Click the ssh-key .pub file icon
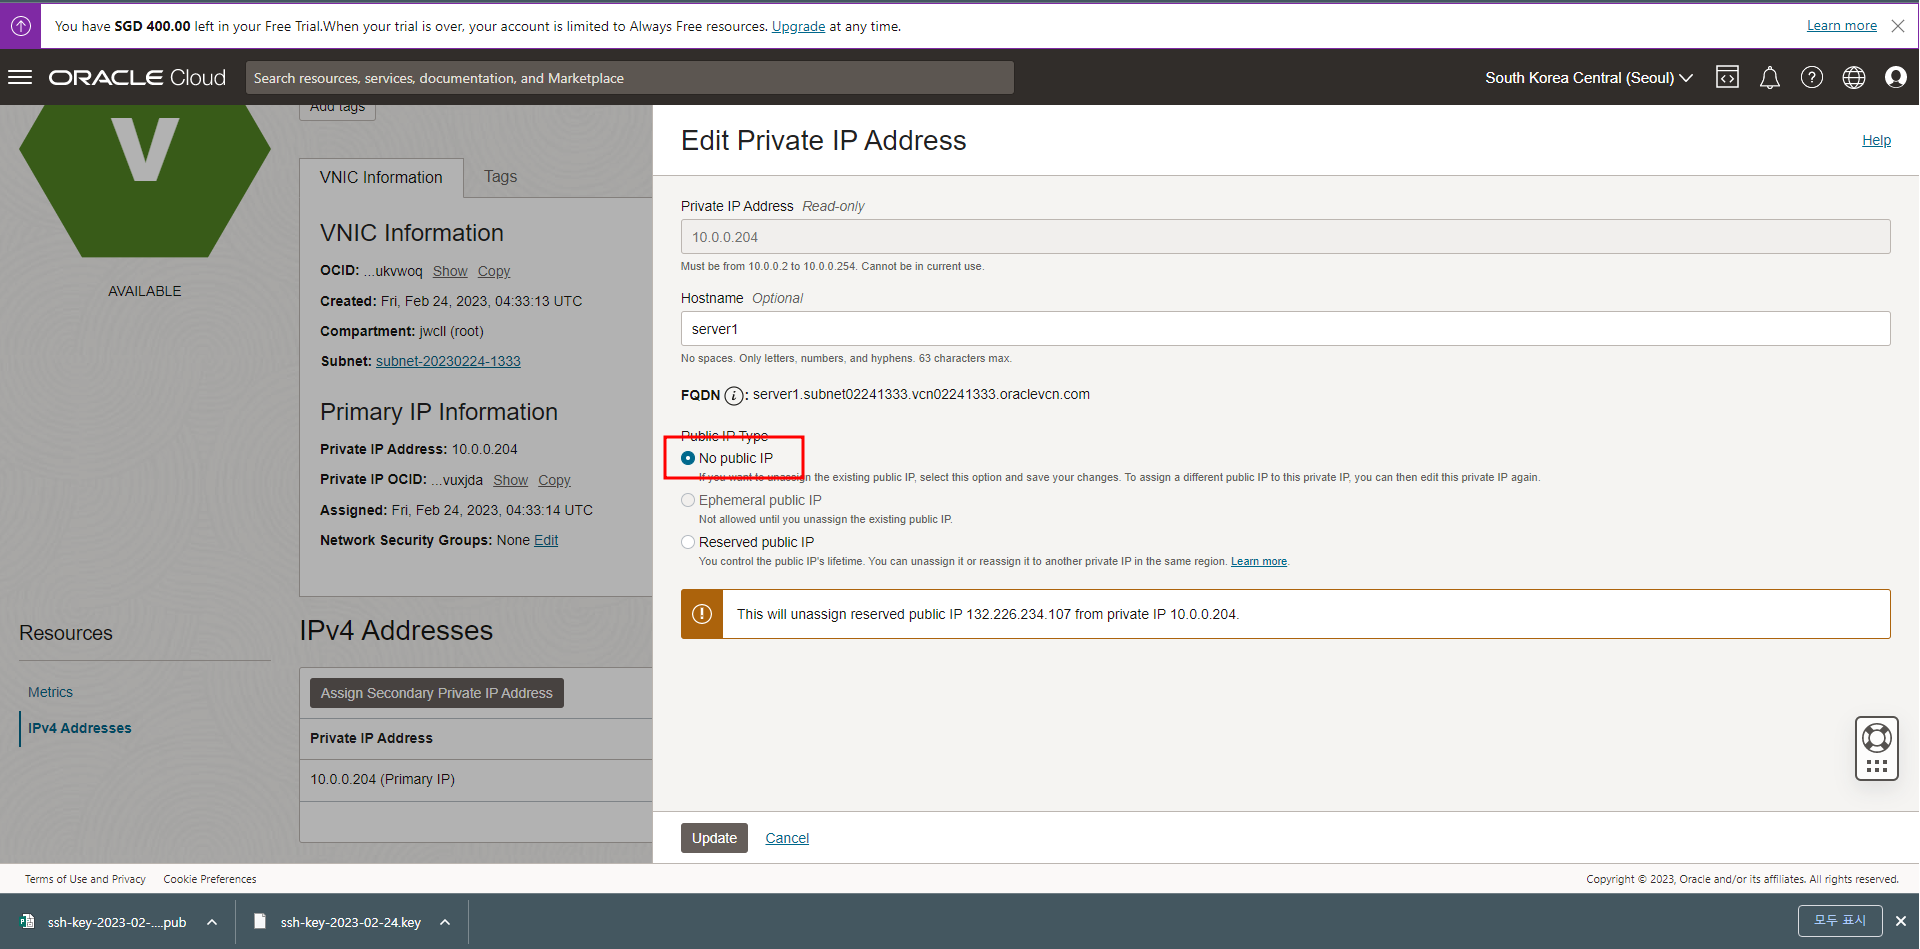This screenshot has height=949, width=1920. point(27,921)
